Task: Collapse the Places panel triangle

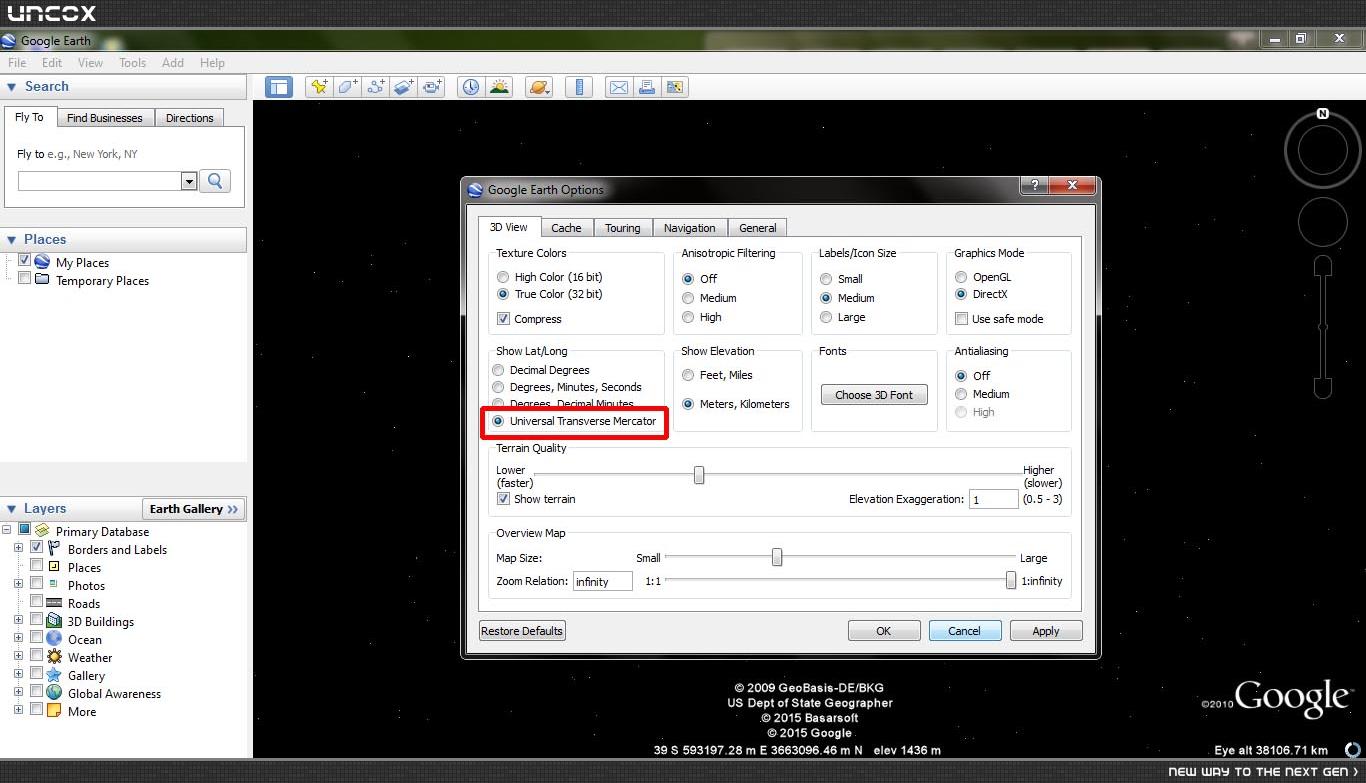Action: [12, 240]
